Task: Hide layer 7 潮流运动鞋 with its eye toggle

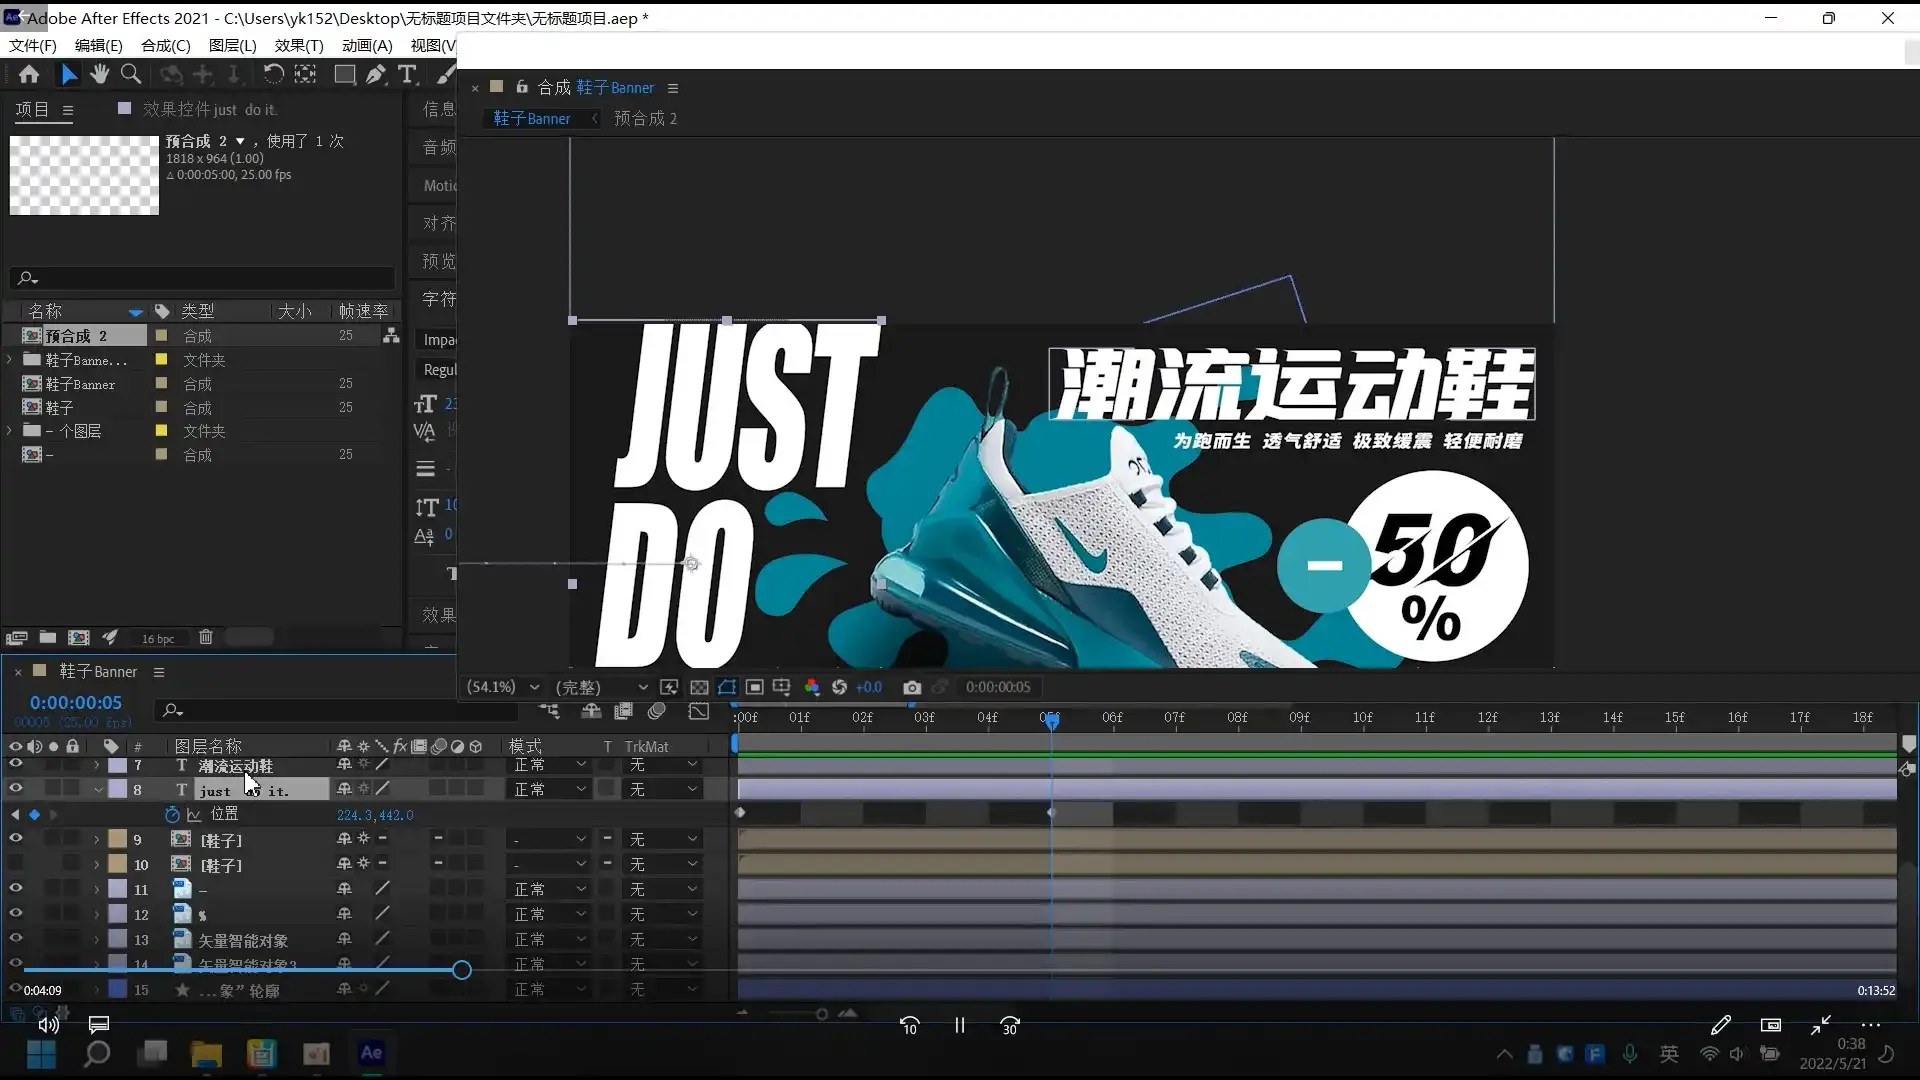Action: tap(16, 764)
